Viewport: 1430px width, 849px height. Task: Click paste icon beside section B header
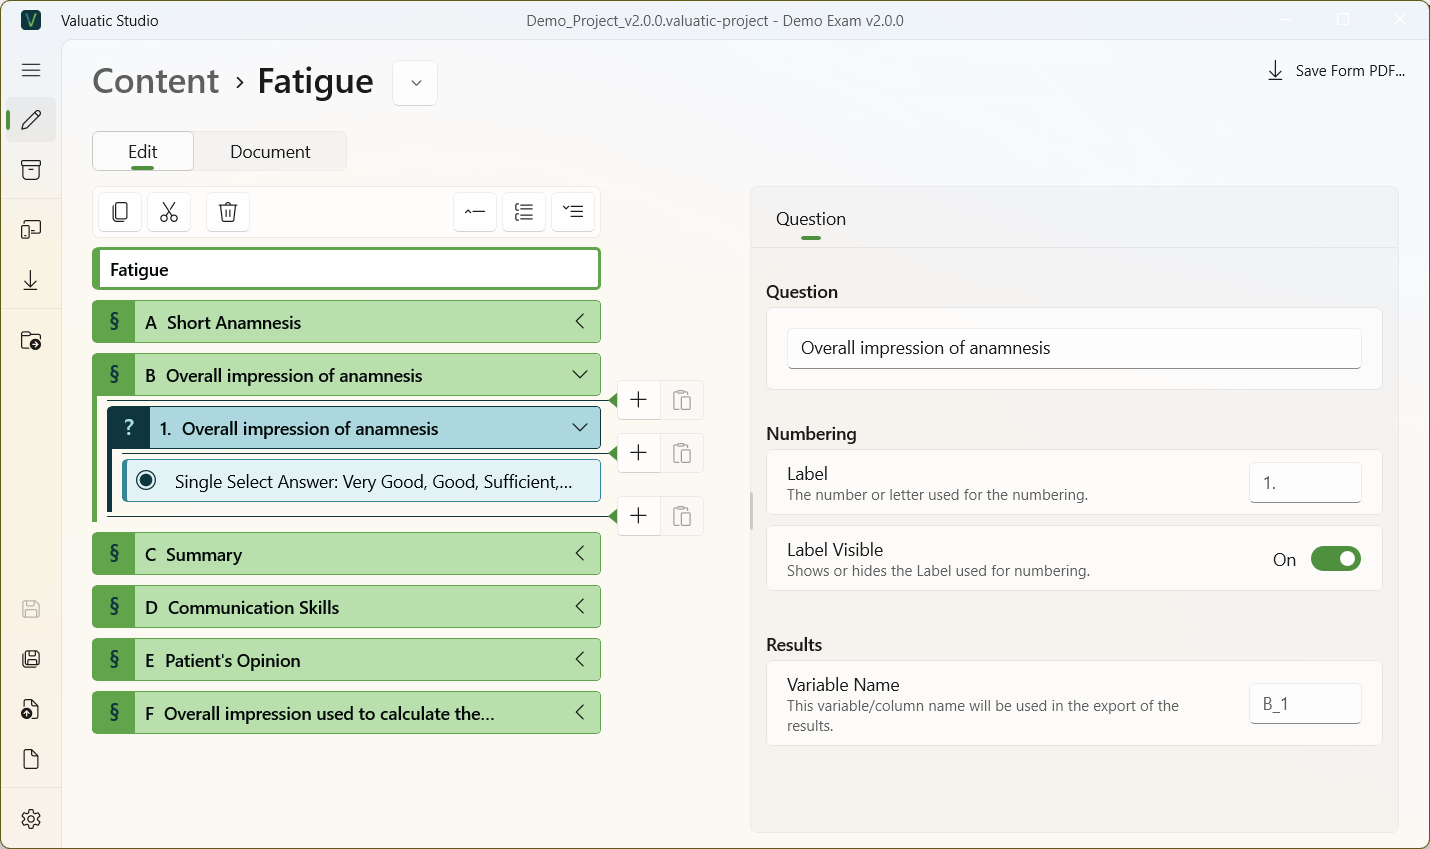(682, 400)
